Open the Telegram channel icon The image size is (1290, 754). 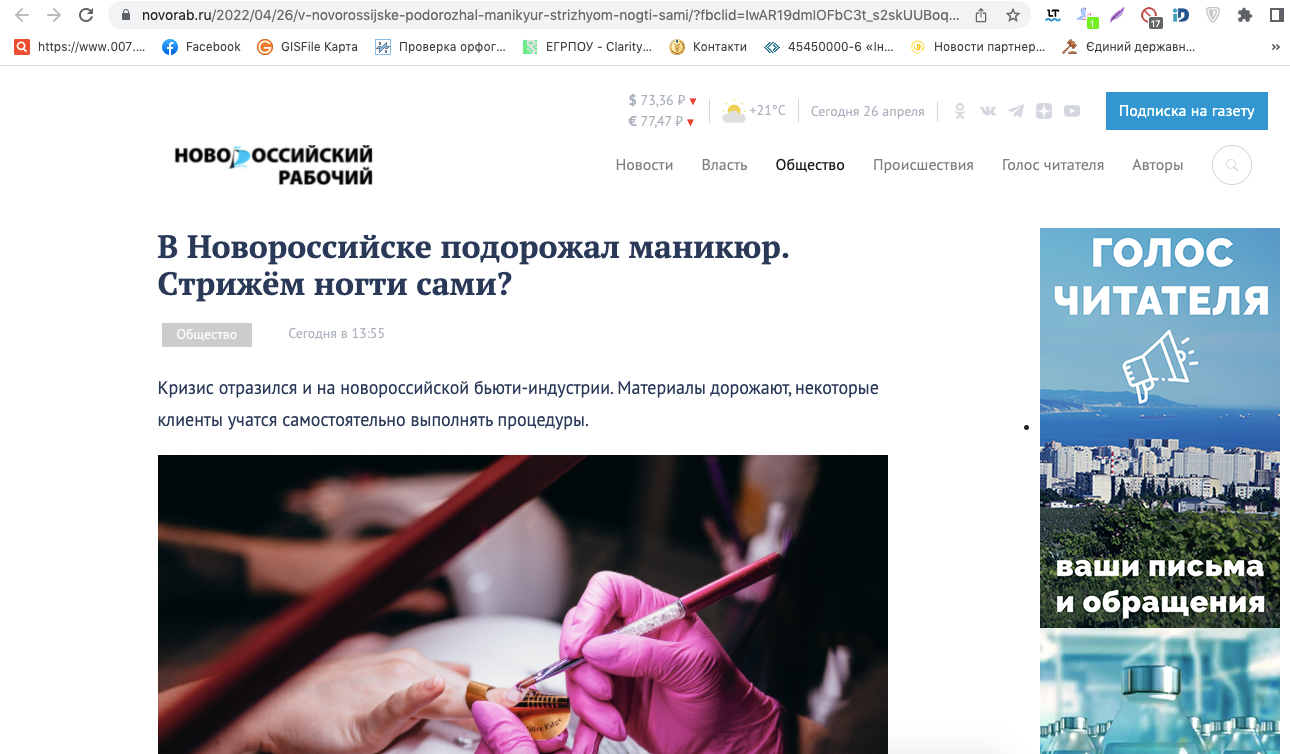(x=1016, y=111)
